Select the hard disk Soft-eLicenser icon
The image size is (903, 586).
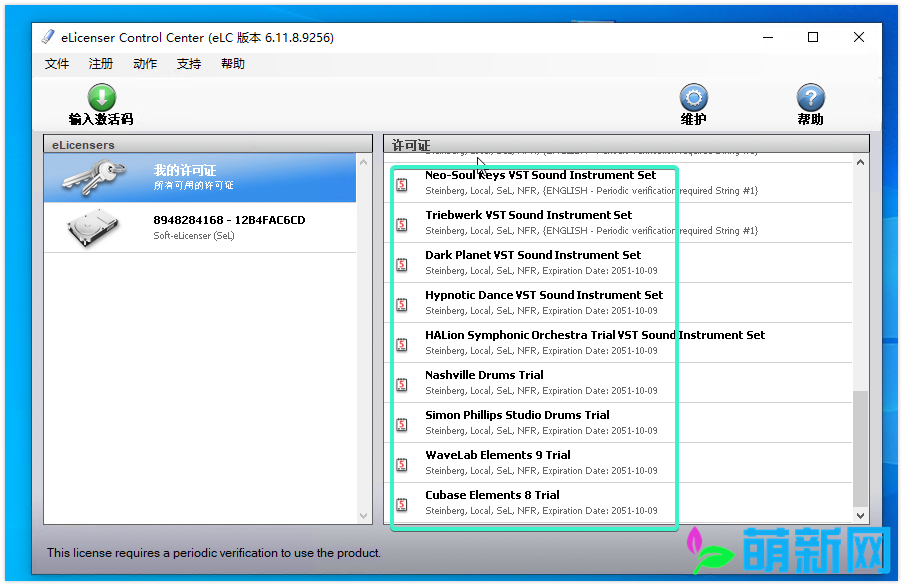coord(93,228)
